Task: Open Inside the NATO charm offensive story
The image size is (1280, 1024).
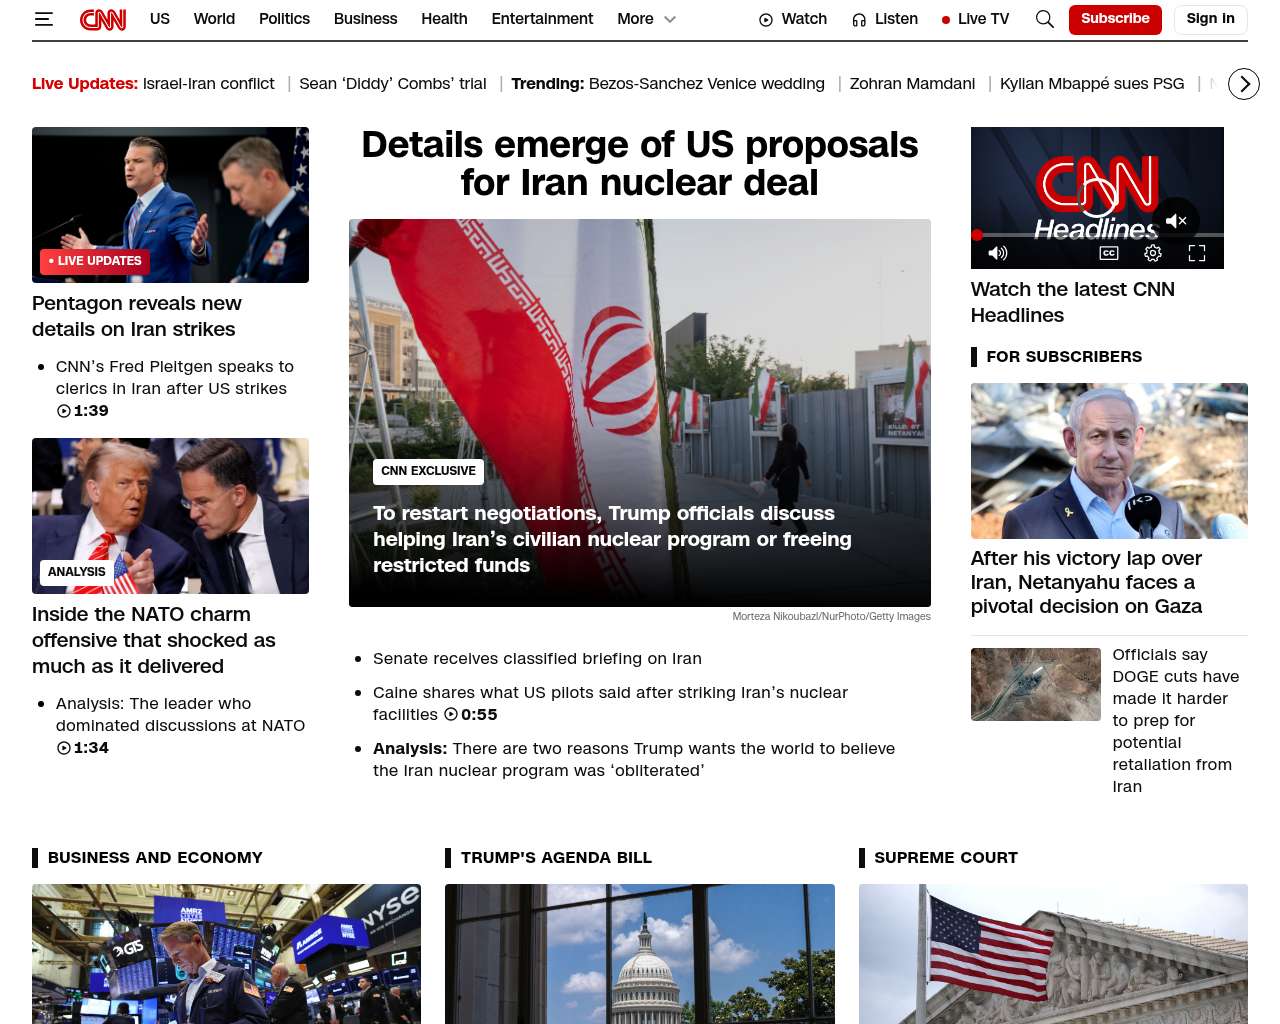Action: tap(154, 640)
